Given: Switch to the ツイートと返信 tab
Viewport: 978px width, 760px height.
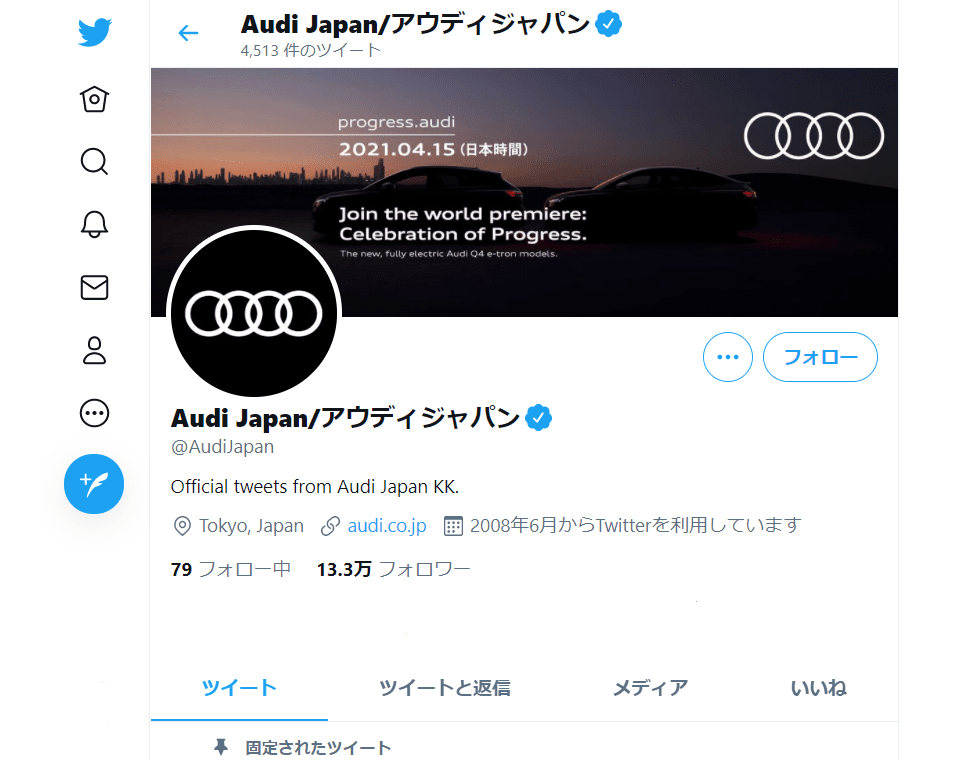Looking at the screenshot, I should click(445, 688).
